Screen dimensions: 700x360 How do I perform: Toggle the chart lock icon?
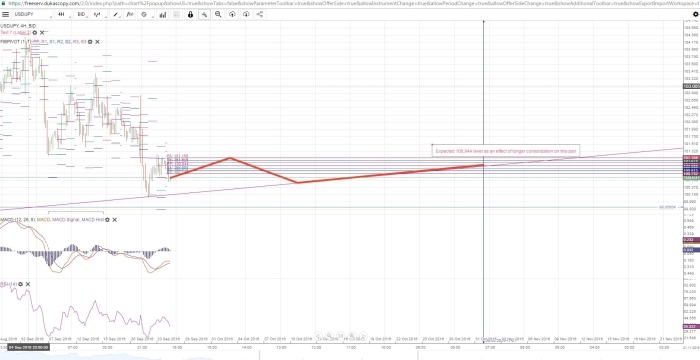[191, 14]
